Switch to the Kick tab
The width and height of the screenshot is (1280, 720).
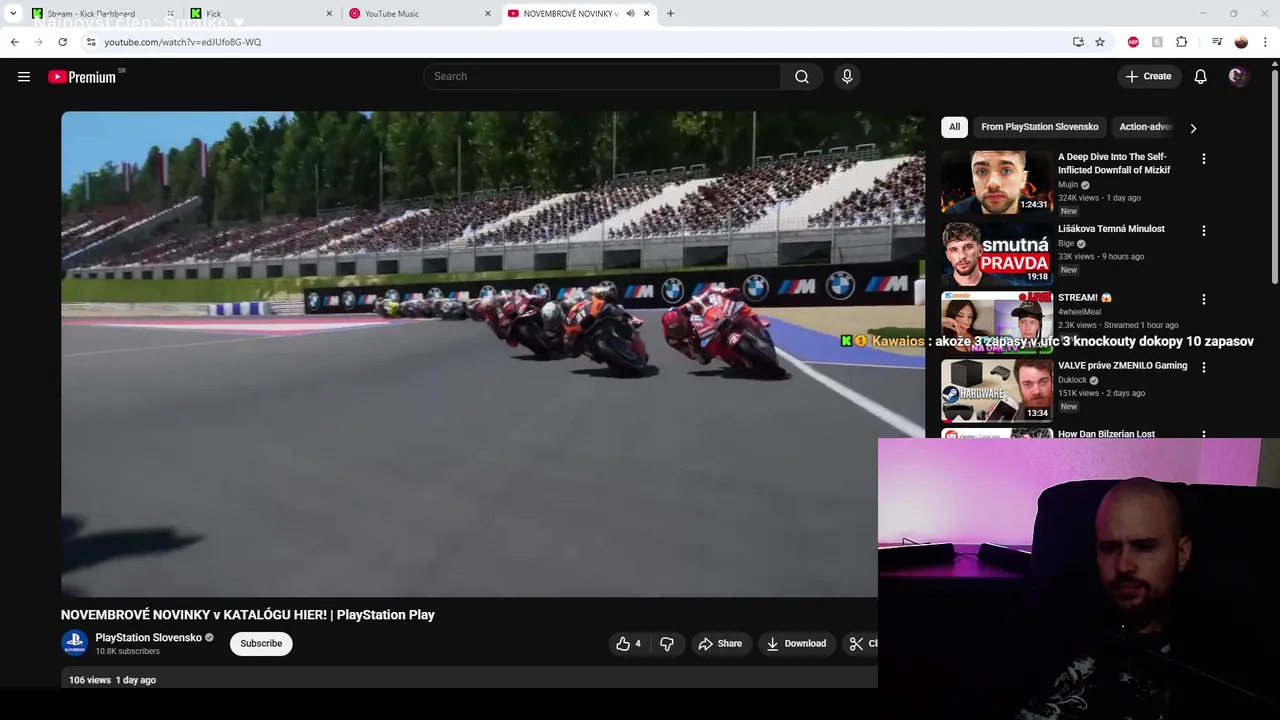click(262, 14)
